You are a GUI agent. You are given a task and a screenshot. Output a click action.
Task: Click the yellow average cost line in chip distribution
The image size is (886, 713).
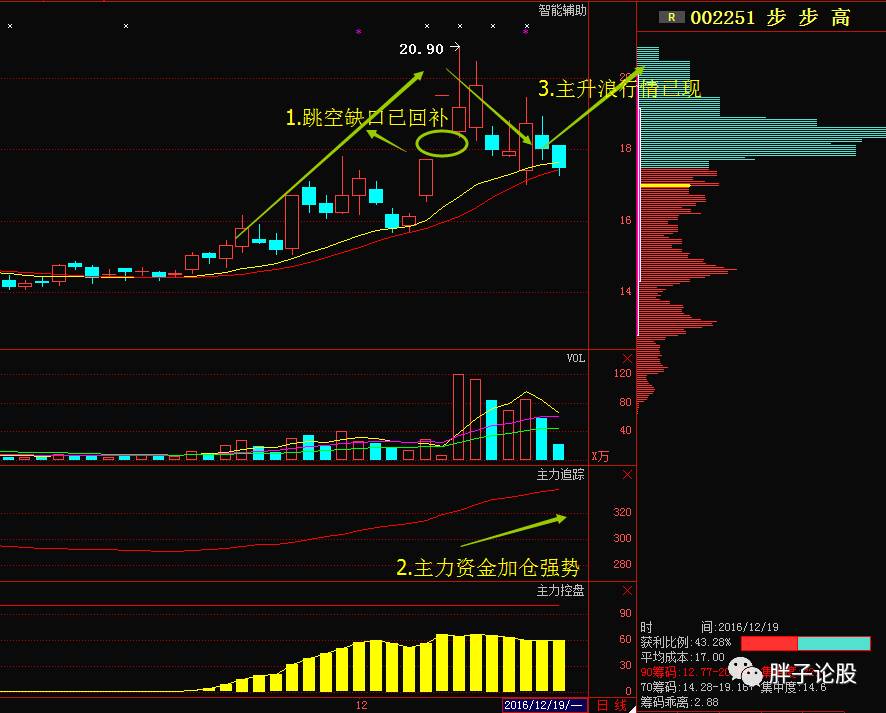(666, 185)
